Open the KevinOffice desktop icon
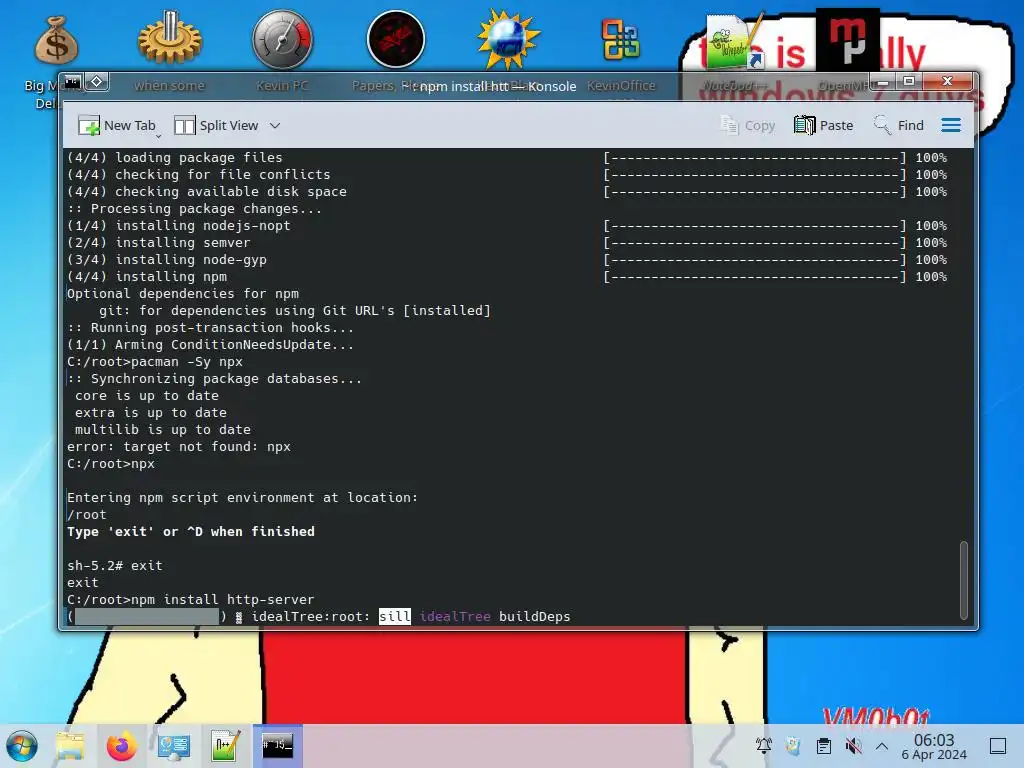Screen dimensions: 1024x768 [x=621, y=39]
